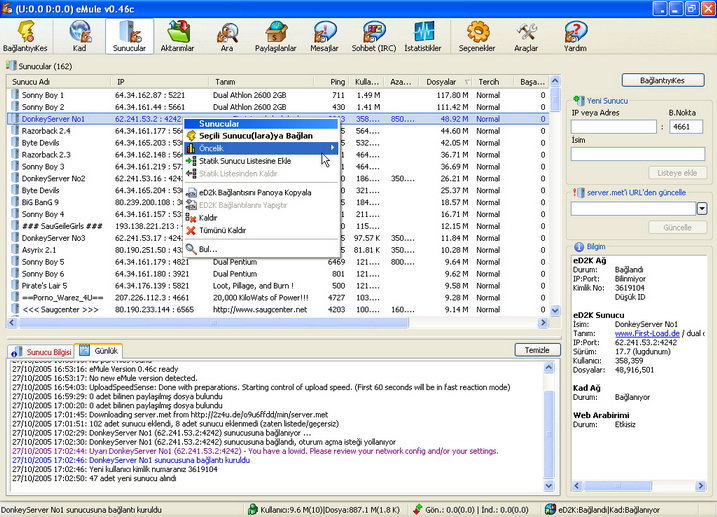The width and height of the screenshot is (717, 517).
Task: Select the Asyrix 2.1 server row
Action: [278, 250]
